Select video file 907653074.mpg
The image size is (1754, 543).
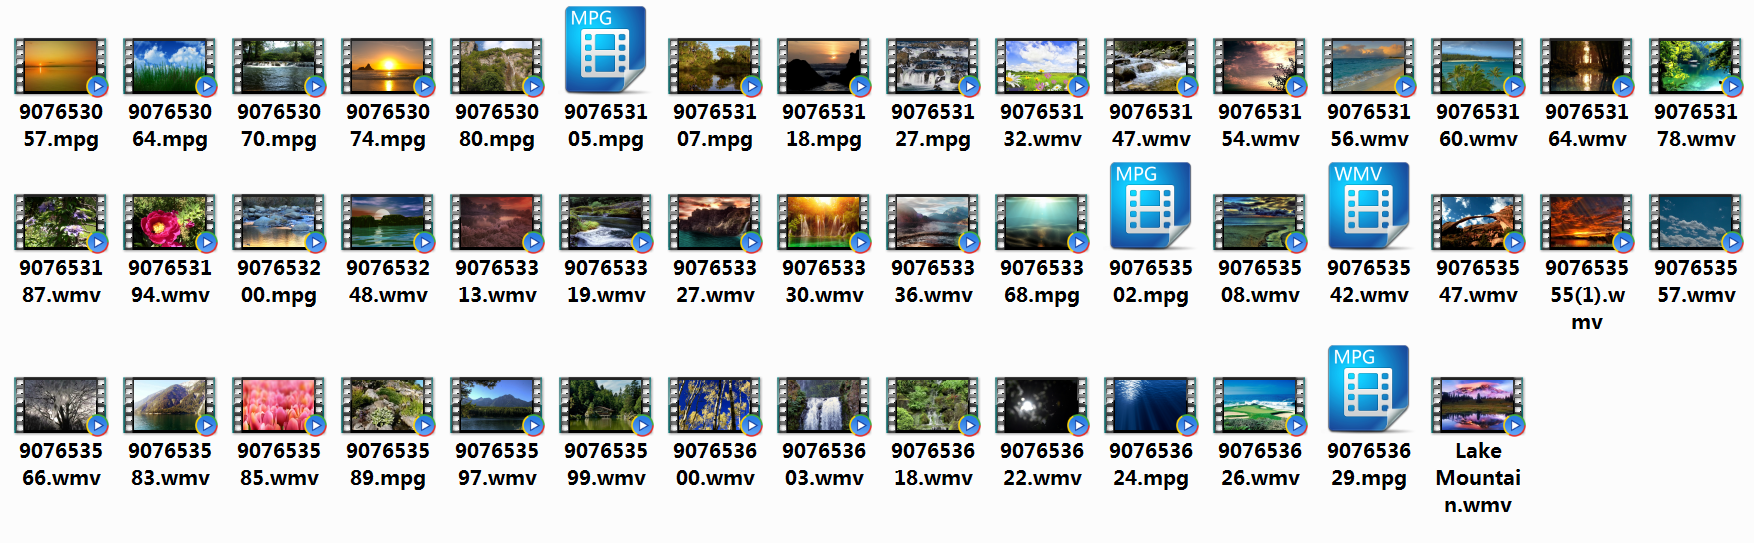tap(388, 67)
